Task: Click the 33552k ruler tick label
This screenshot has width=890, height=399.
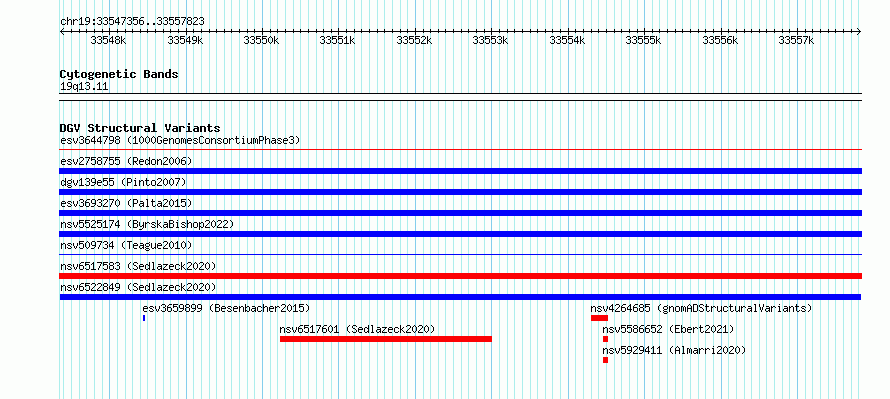Action: [414, 41]
